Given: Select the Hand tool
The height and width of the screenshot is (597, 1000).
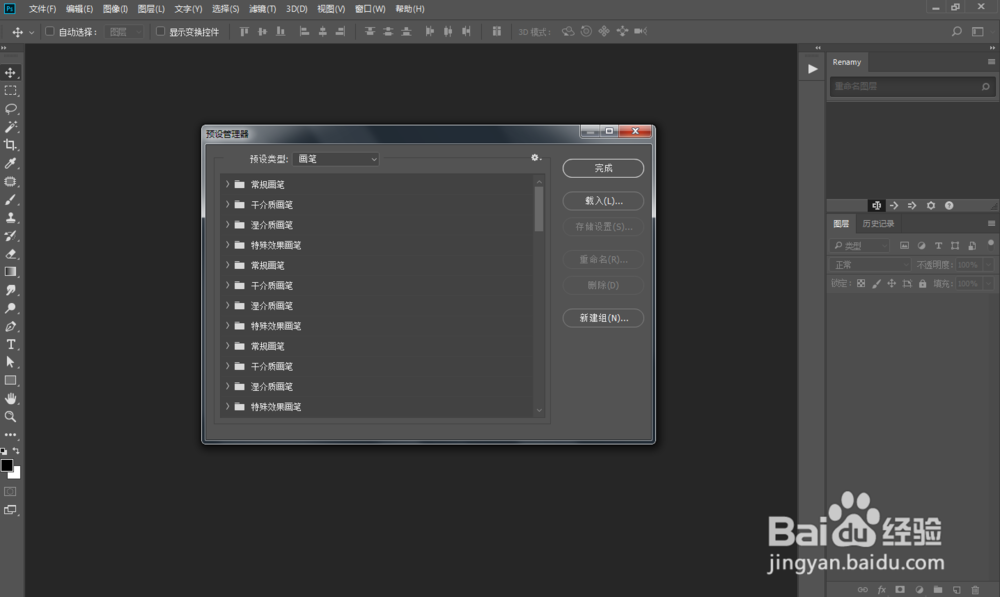Looking at the screenshot, I should 10,399.
